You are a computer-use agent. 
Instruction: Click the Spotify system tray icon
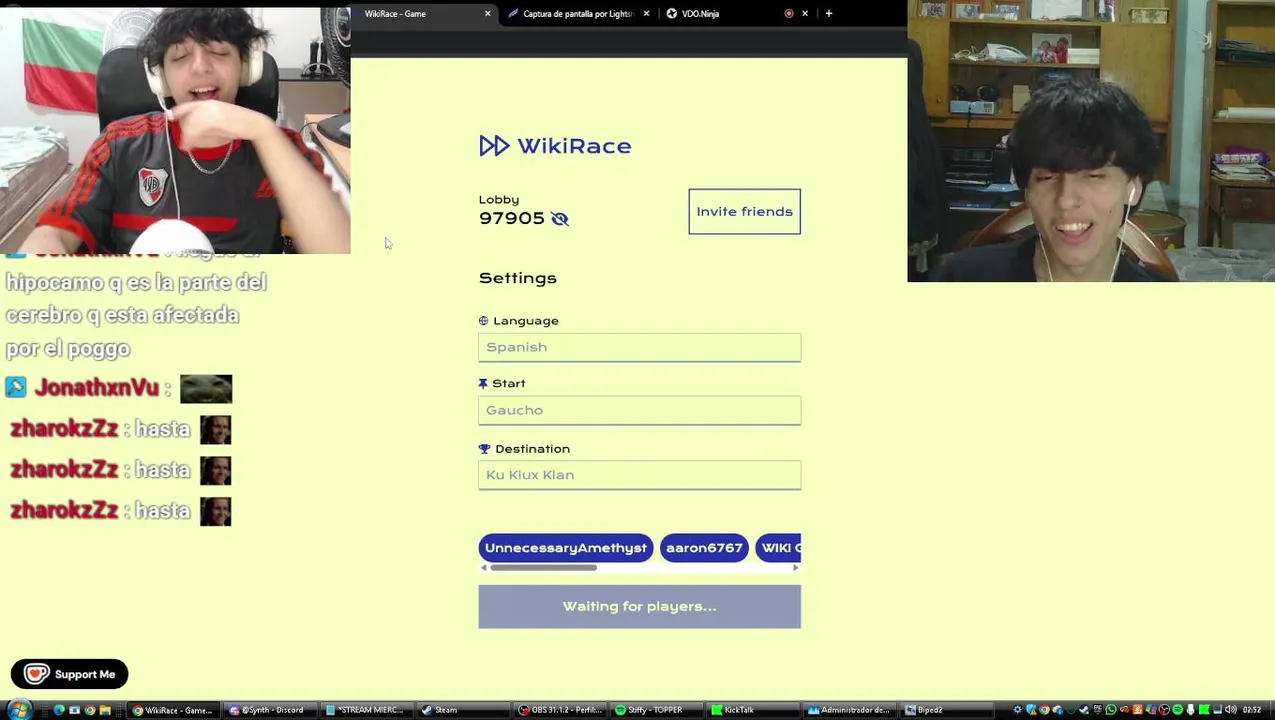click(1179, 710)
